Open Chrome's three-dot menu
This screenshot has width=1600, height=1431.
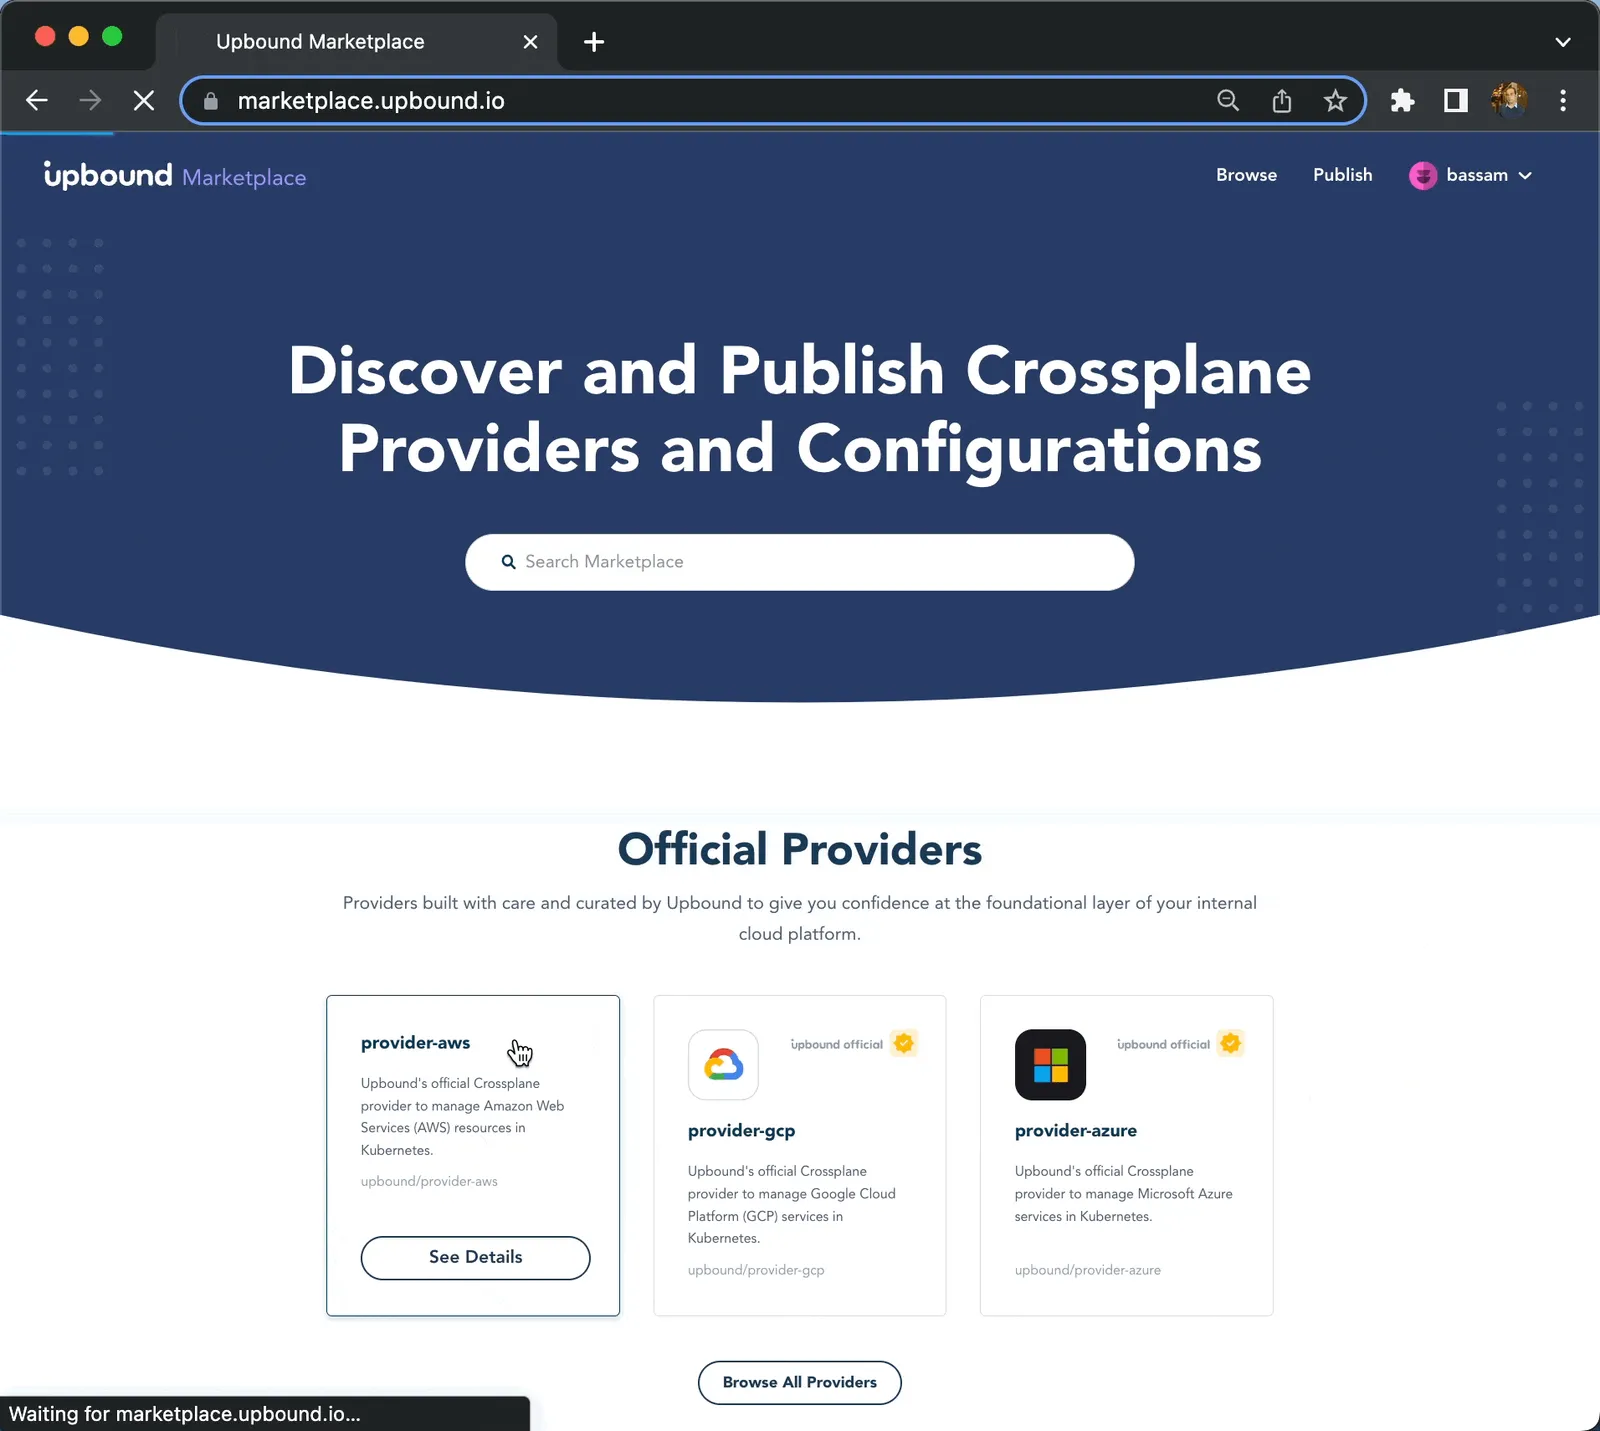(1564, 100)
